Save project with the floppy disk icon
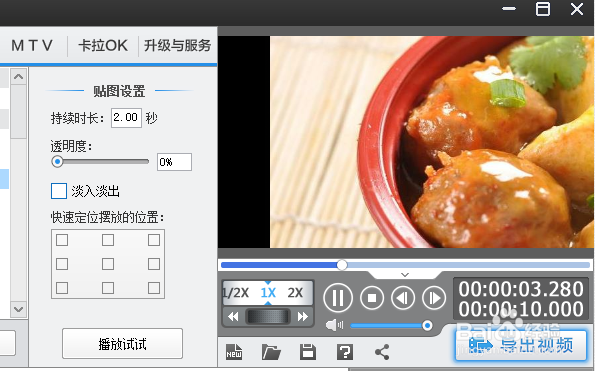Screen dimensions: 595x371 click(308, 352)
